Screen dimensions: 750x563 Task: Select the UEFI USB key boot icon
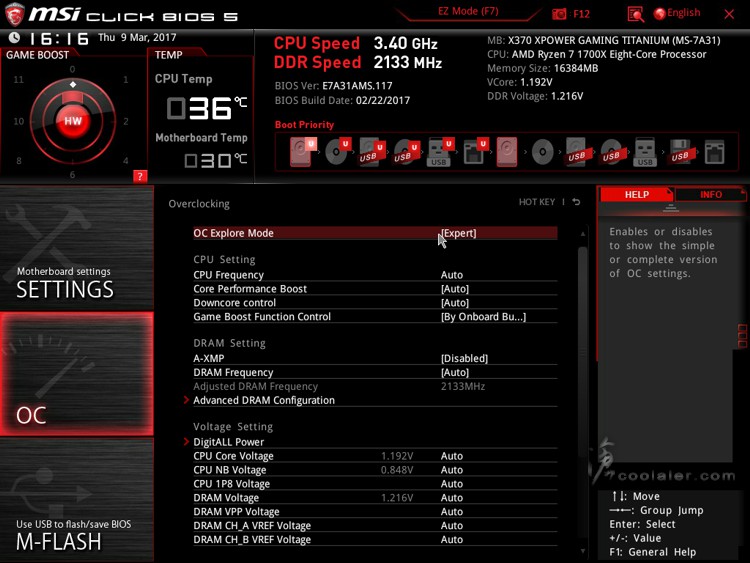(x=440, y=152)
